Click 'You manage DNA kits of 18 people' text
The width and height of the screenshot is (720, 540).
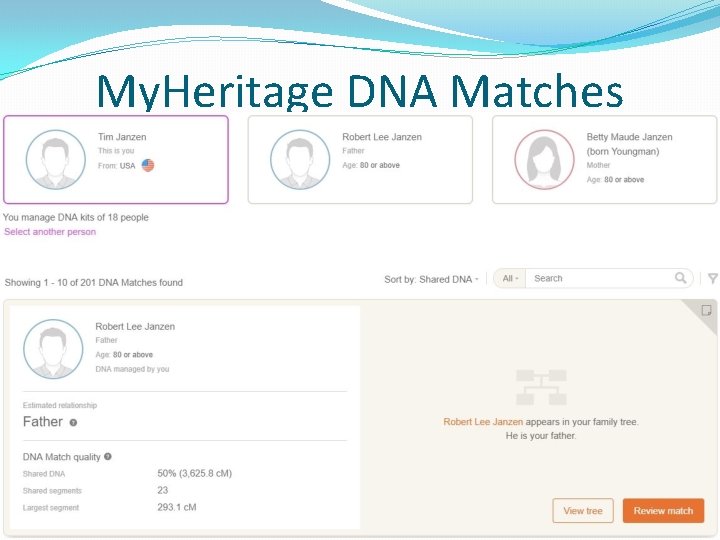[76, 217]
